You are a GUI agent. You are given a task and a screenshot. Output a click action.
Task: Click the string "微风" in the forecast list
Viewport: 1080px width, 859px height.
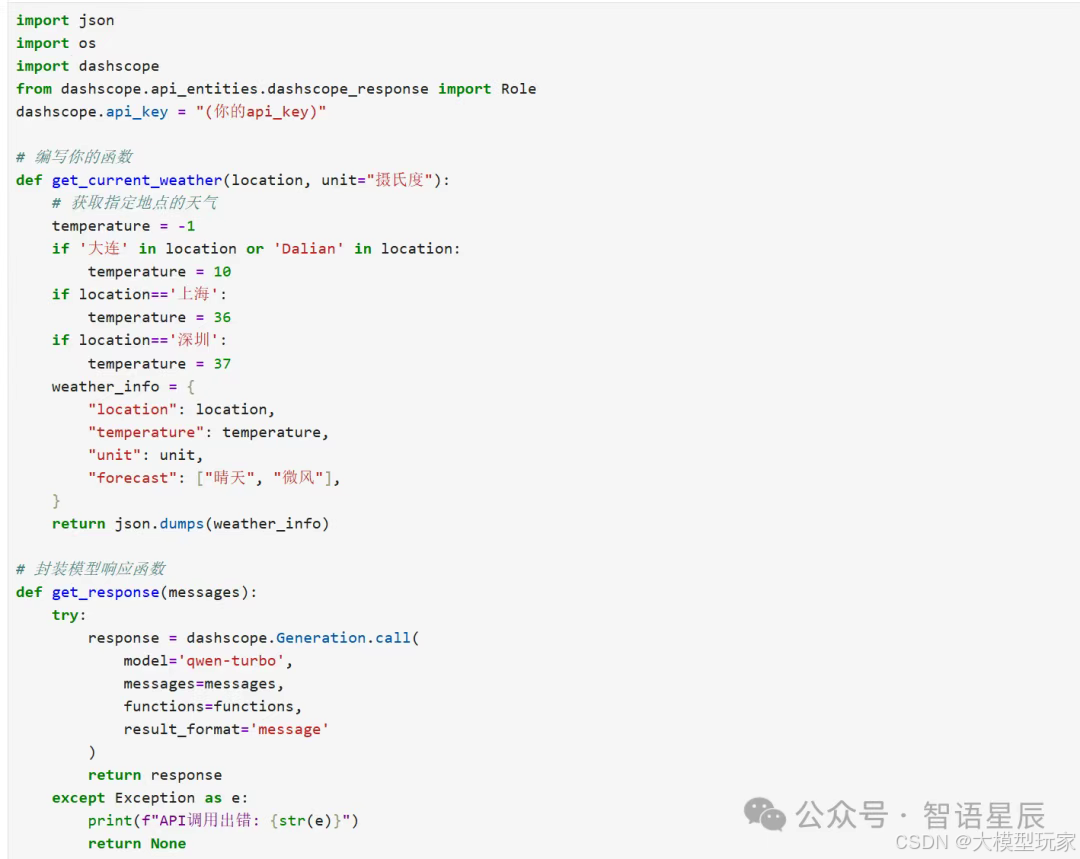pyautogui.click(x=298, y=478)
